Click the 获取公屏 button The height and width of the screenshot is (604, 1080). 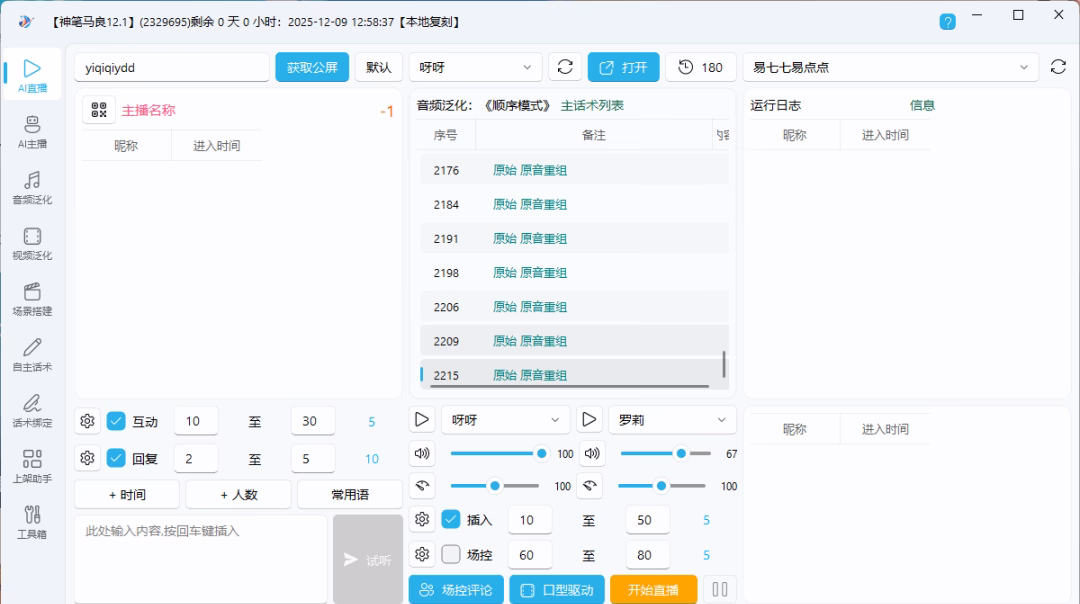click(x=312, y=67)
